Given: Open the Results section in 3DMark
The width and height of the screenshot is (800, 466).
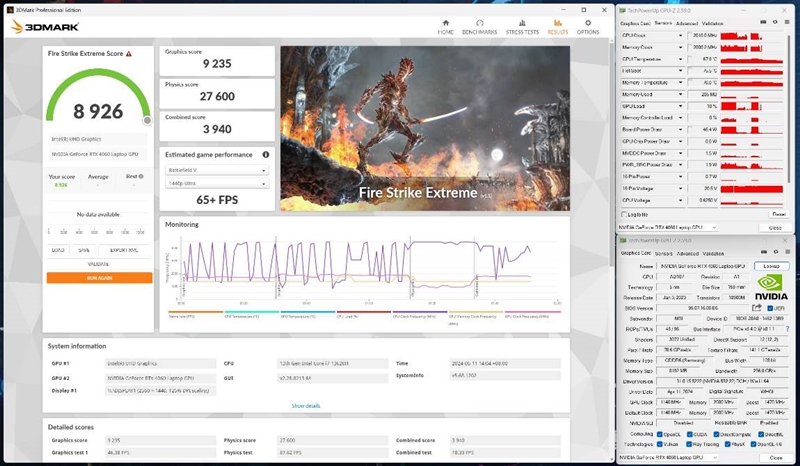Looking at the screenshot, I should [x=558, y=27].
